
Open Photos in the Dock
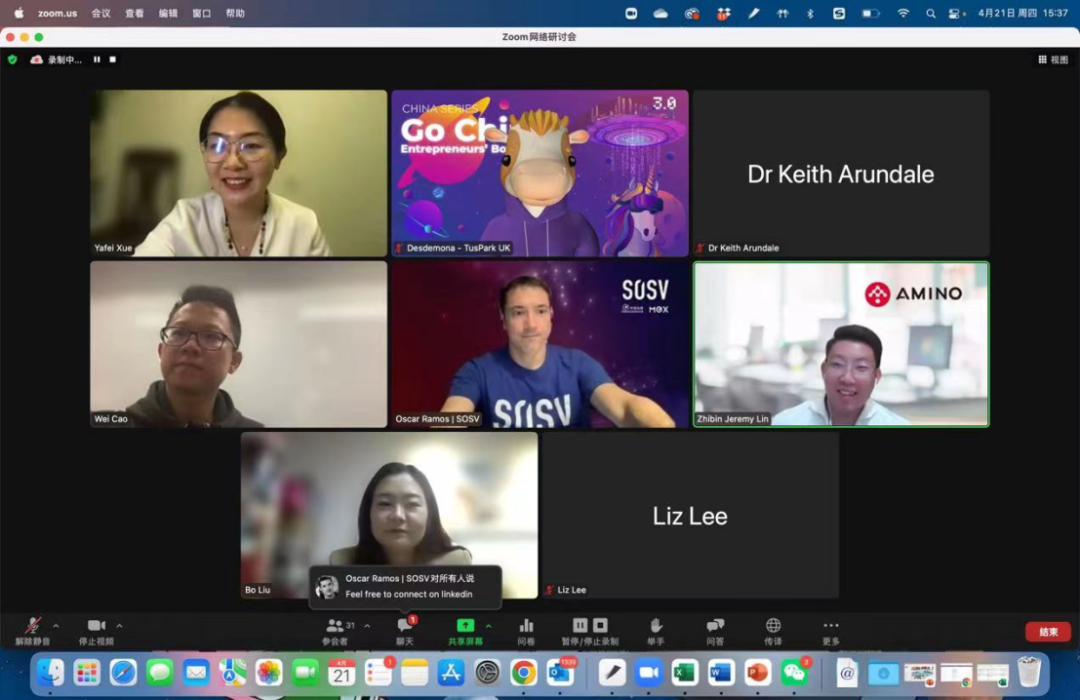point(269,672)
